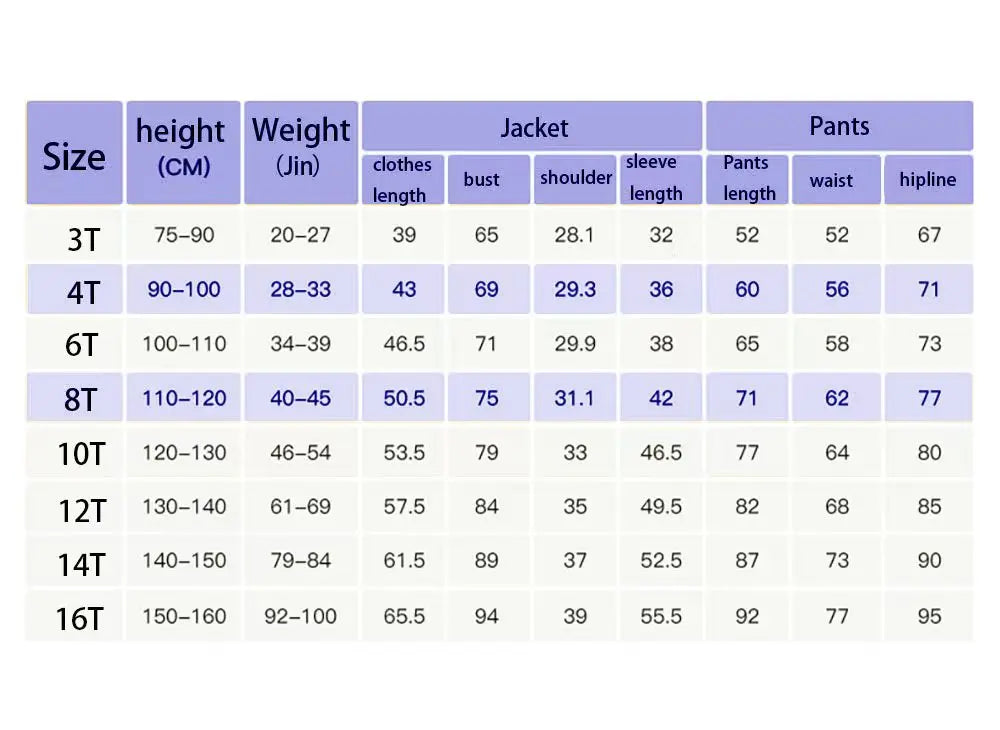Screen dimensions: 1000x730
Task: Click the 3T size row label
Action: [82, 237]
